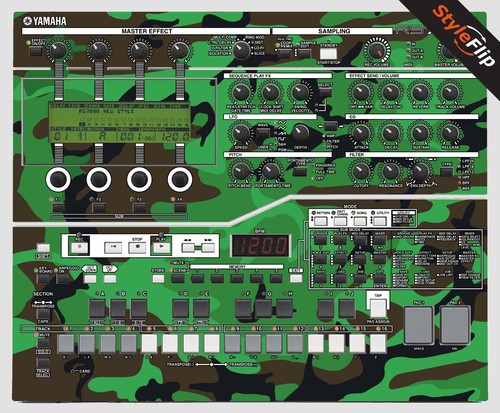This screenshot has width=500, height=413.
Task: Select PATTERN mode
Action: (321, 221)
